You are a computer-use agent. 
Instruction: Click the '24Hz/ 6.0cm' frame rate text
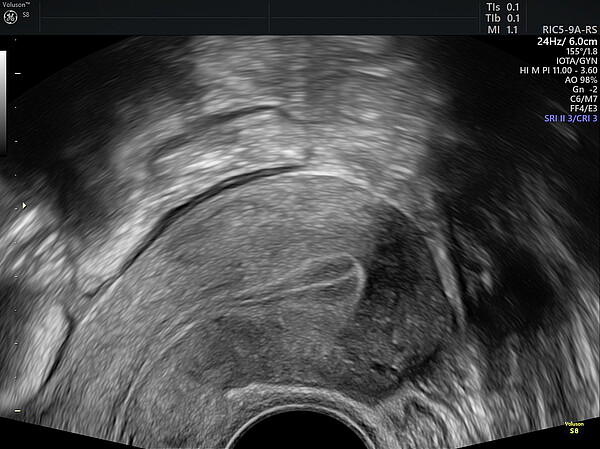pyautogui.click(x=567, y=41)
